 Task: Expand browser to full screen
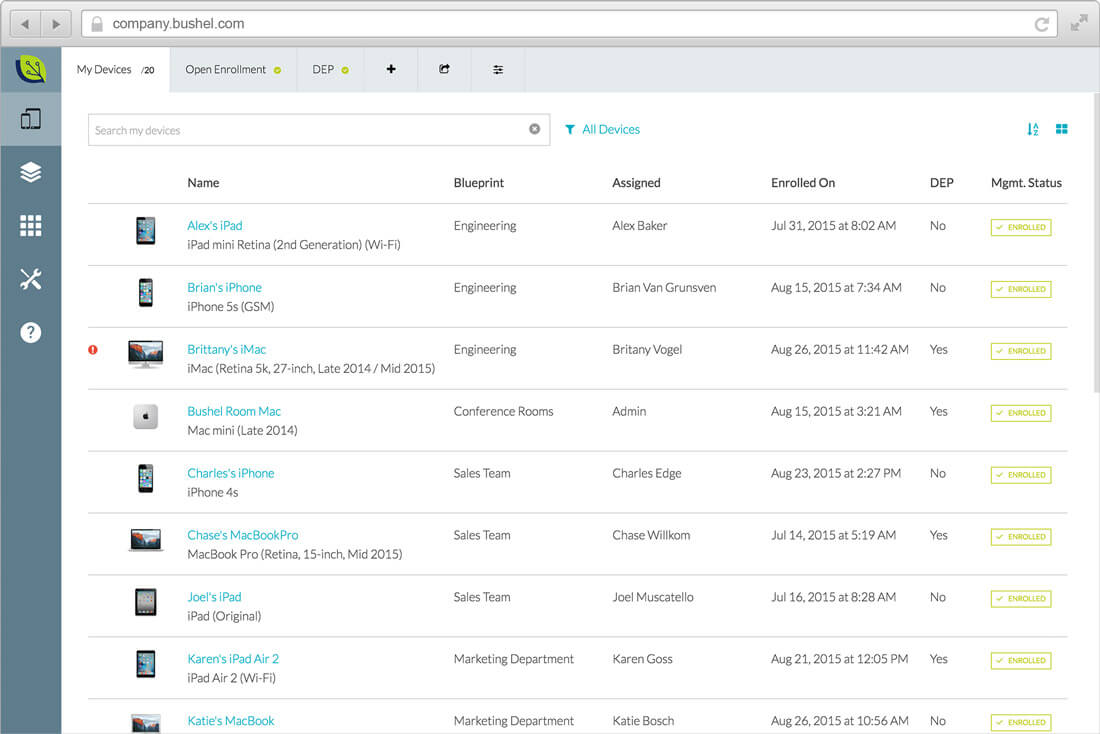point(1079,24)
